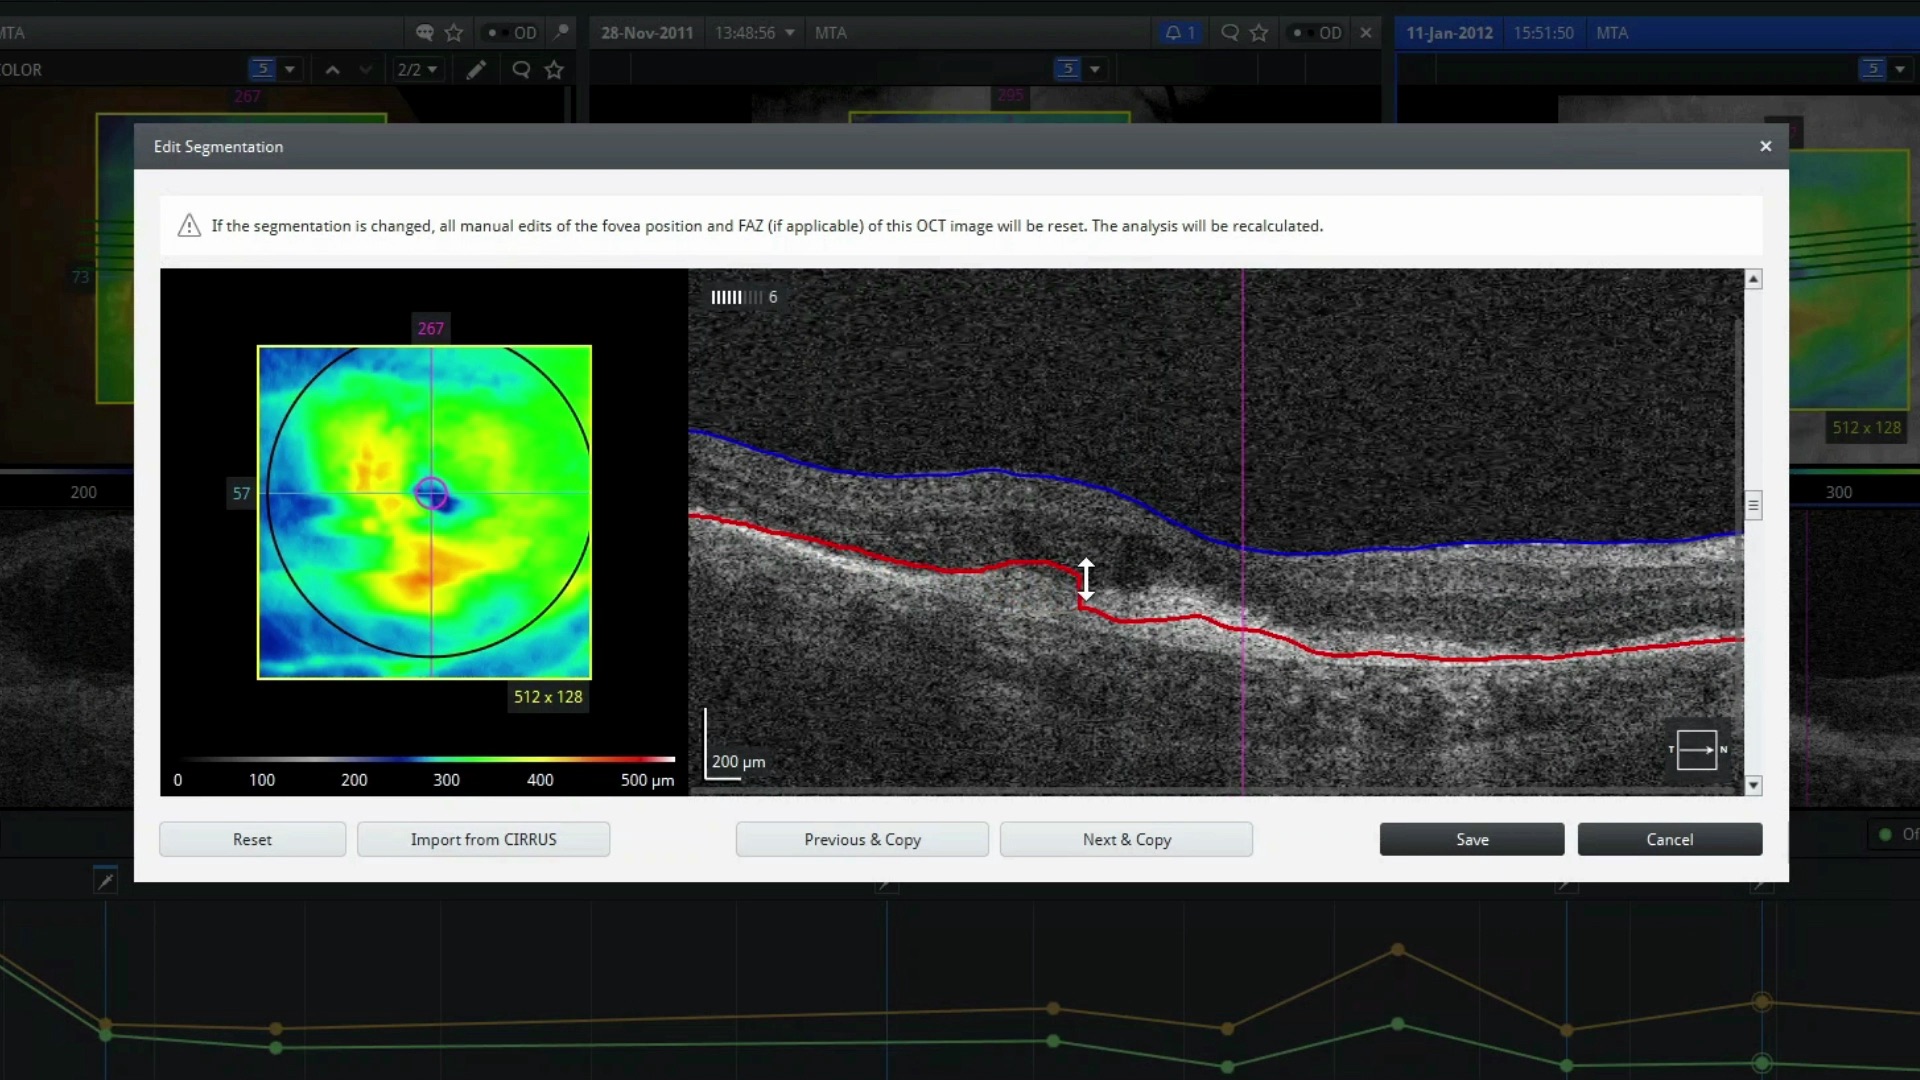
Task: Open the 2/2 page dropdown
Action: pyautogui.click(x=418, y=70)
